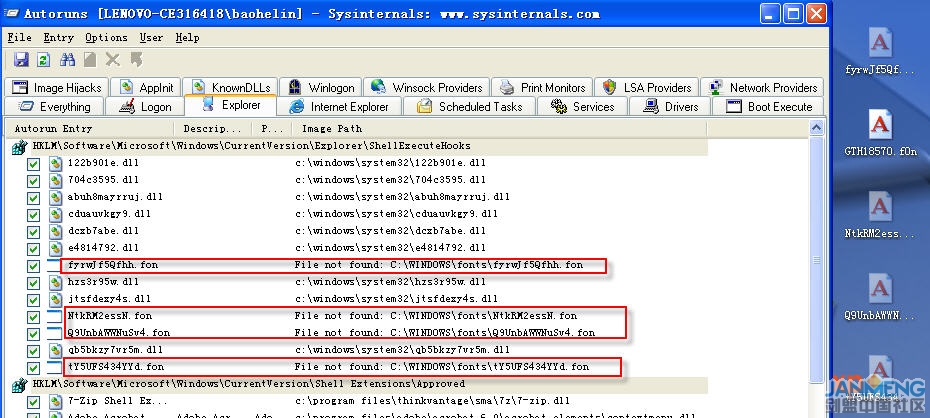Viewport: 930px width, 418px height.
Task: Switch to the Network Providers tab
Action: tap(762, 88)
